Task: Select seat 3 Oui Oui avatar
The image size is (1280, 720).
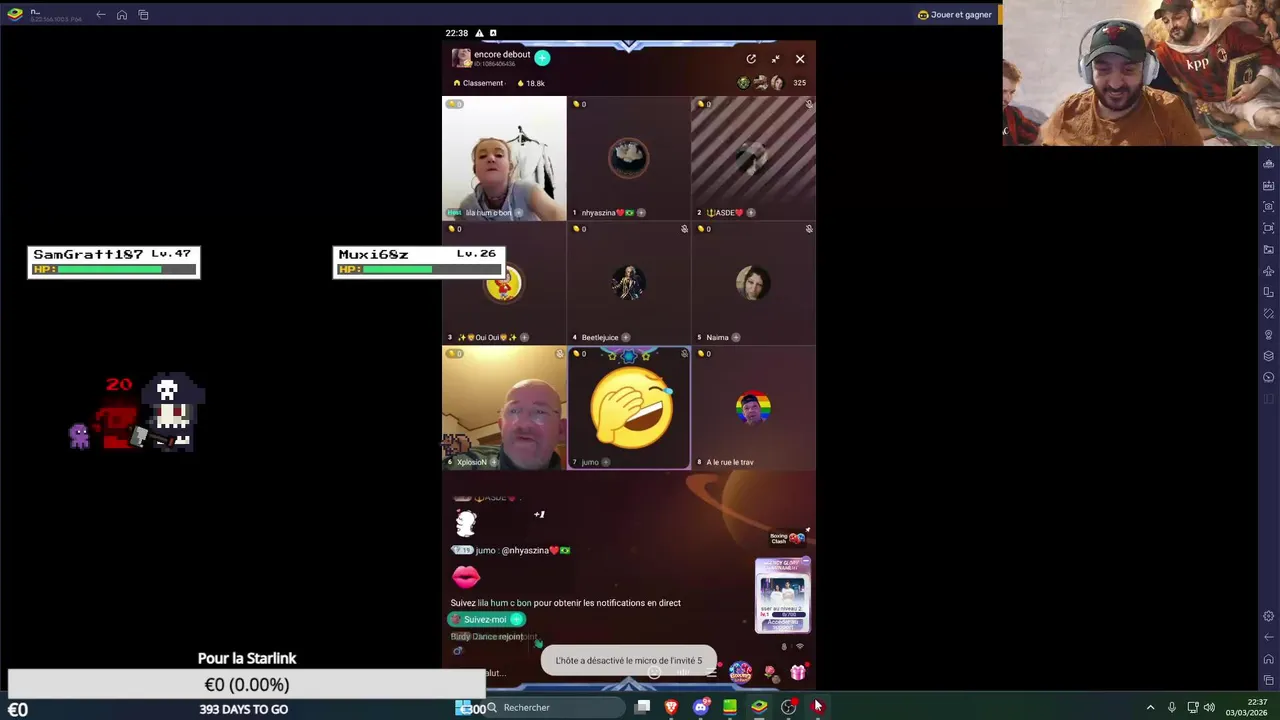Action: [503, 284]
